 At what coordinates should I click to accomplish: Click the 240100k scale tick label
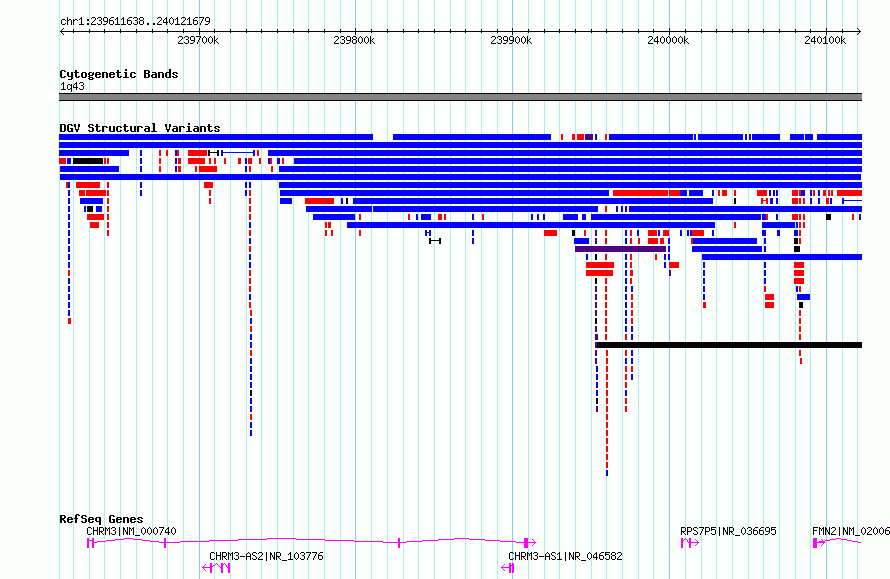pyautogui.click(x=825, y=40)
